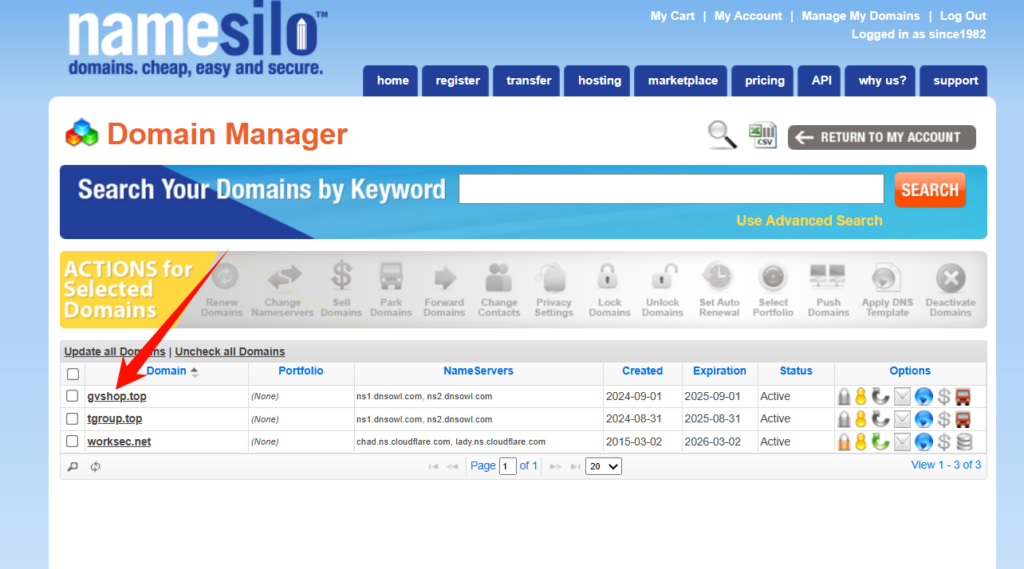Sort by the Domain column header
Viewport: 1024px width, 569px height.
167,371
